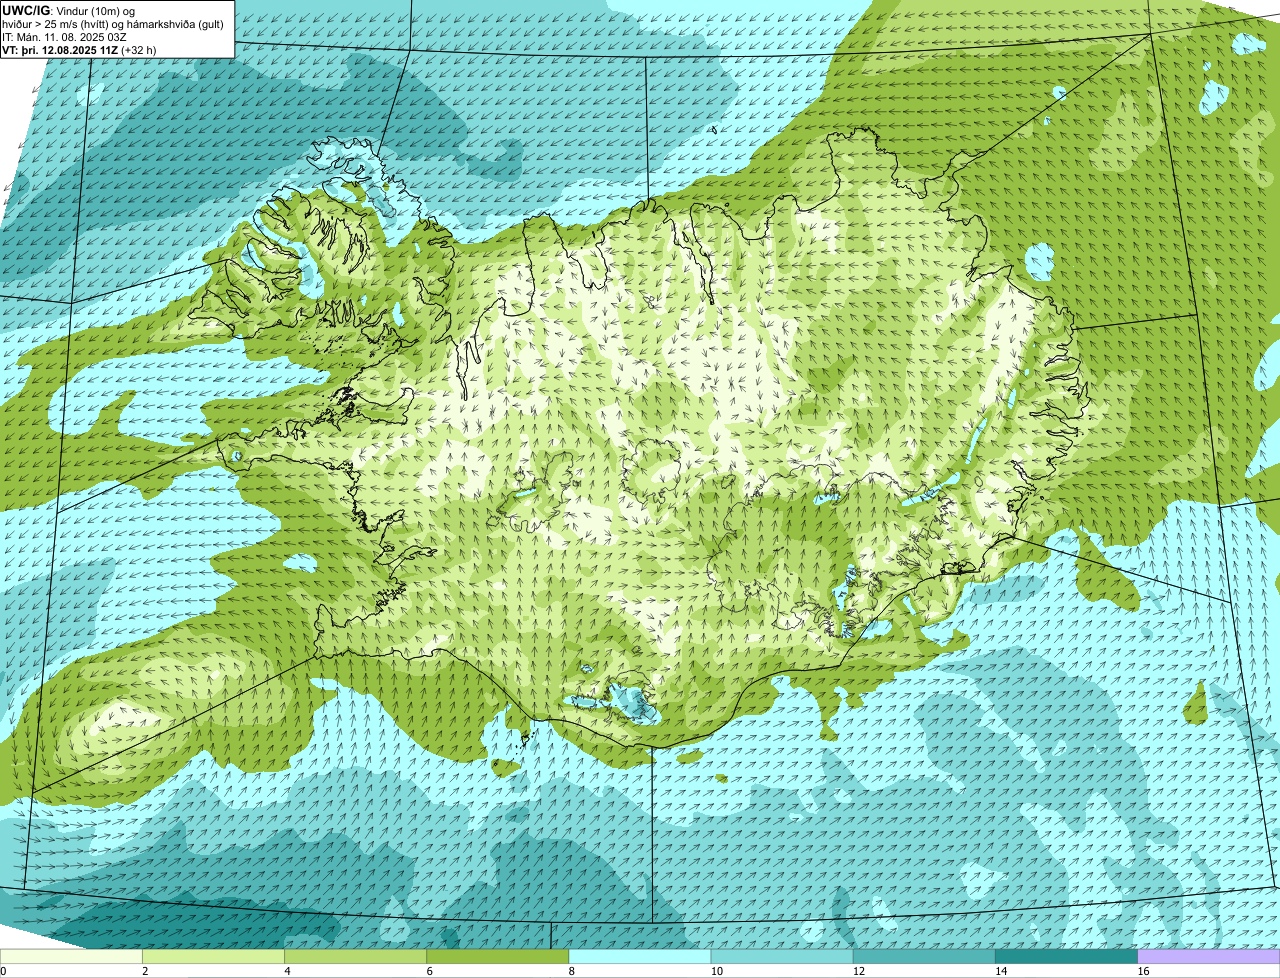Click the valid time 'VT: þri. 12.08.2025 11Z (+32 h)'
1280x978 pixels.
point(79,50)
